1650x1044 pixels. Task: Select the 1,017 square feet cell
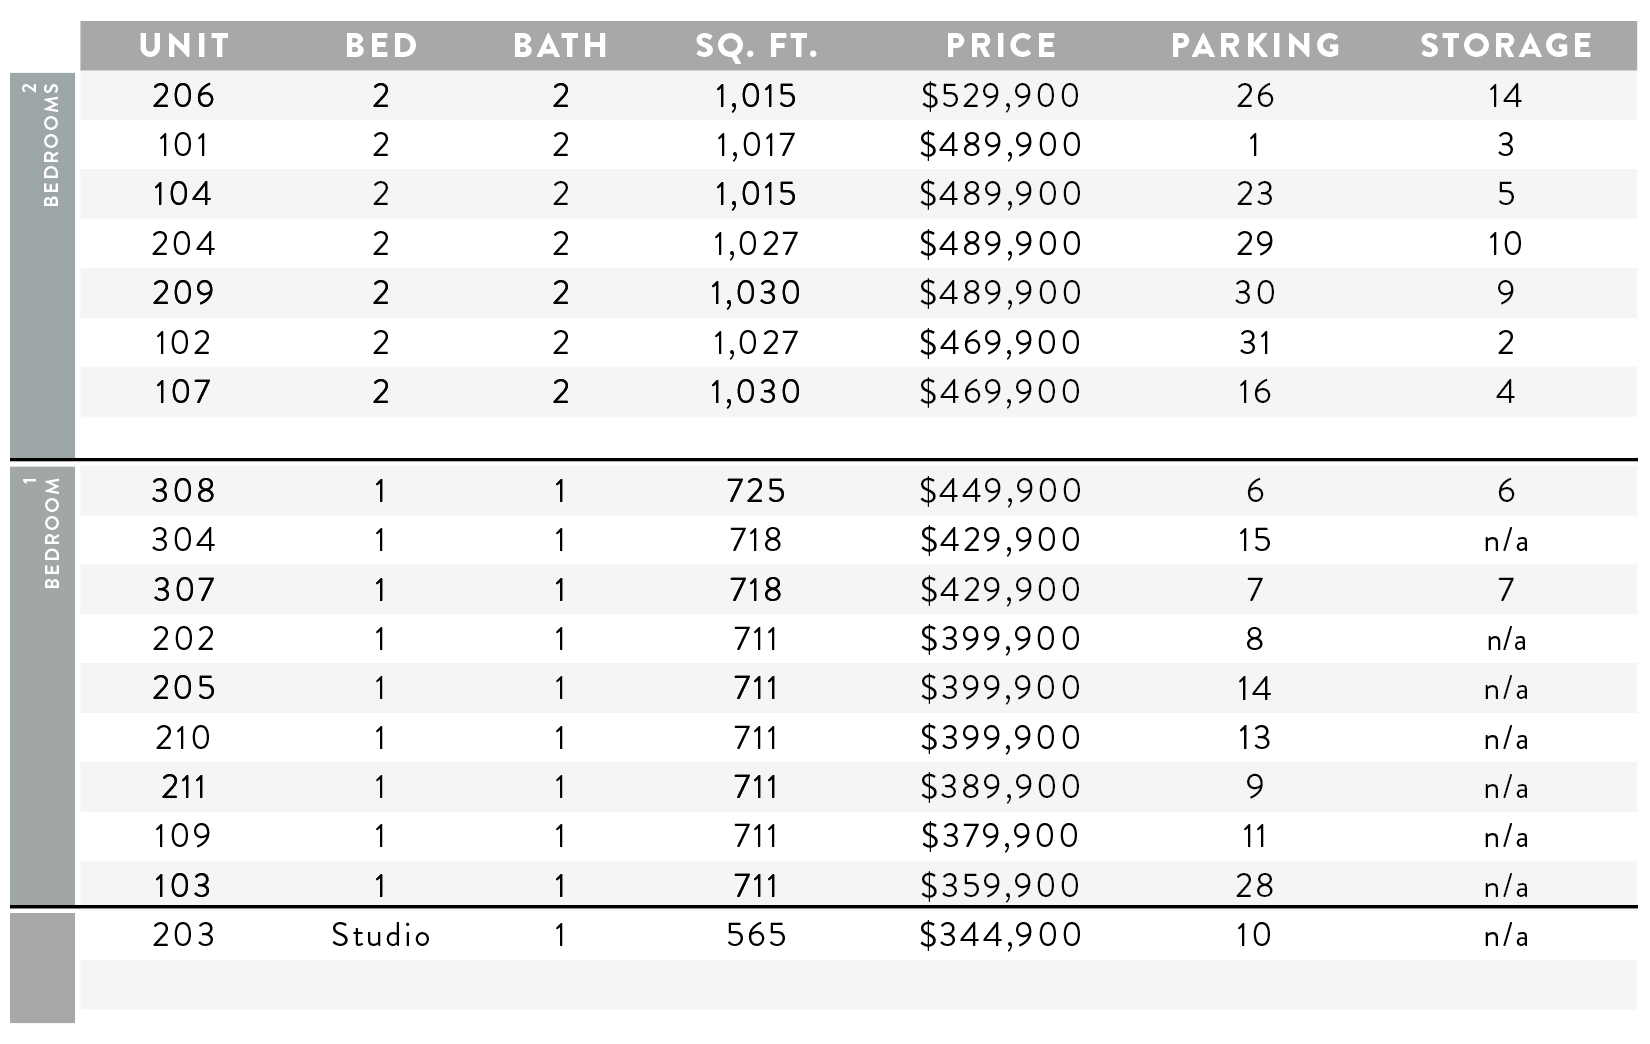click(x=756, y=146)
